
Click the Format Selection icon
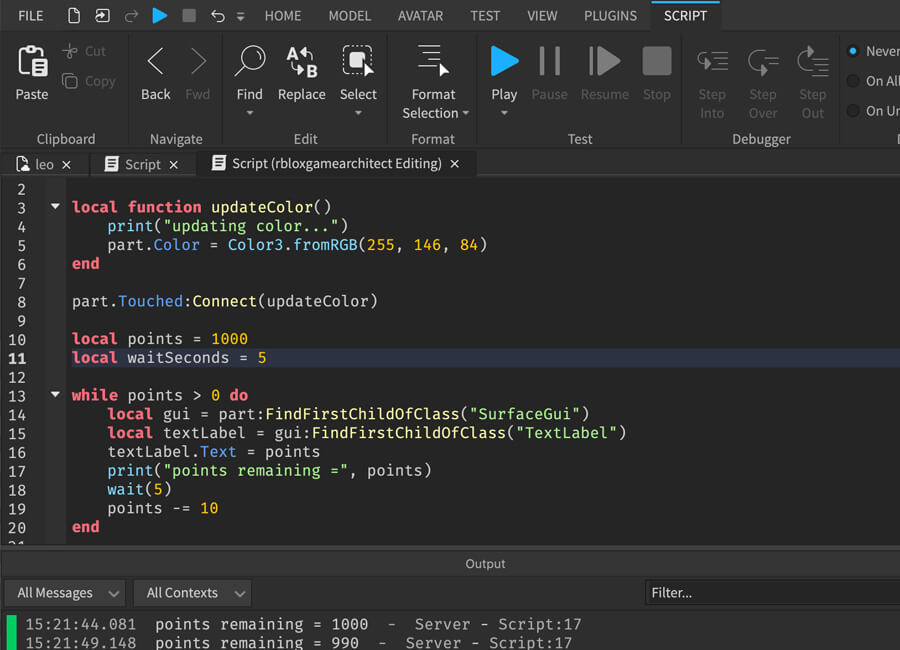coord(433,60)
